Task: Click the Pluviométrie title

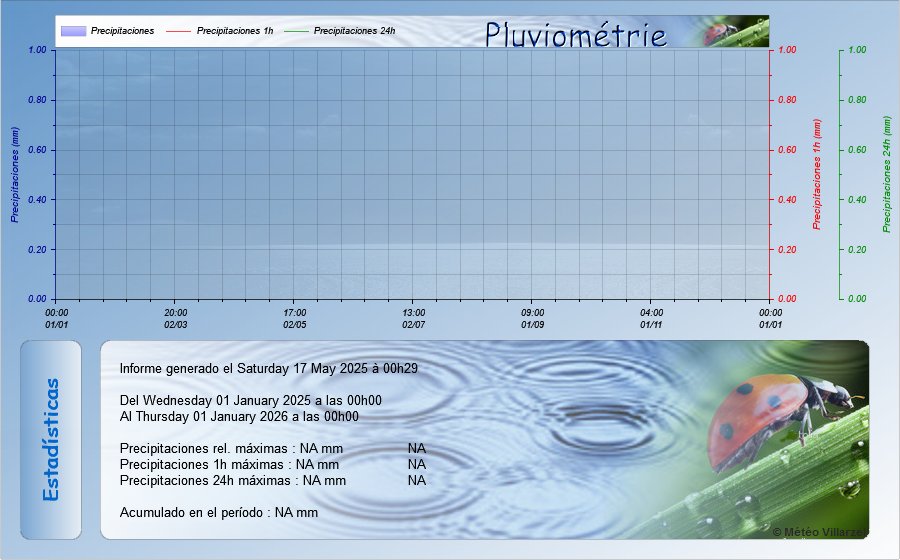Action: click(x=575, y=34)
